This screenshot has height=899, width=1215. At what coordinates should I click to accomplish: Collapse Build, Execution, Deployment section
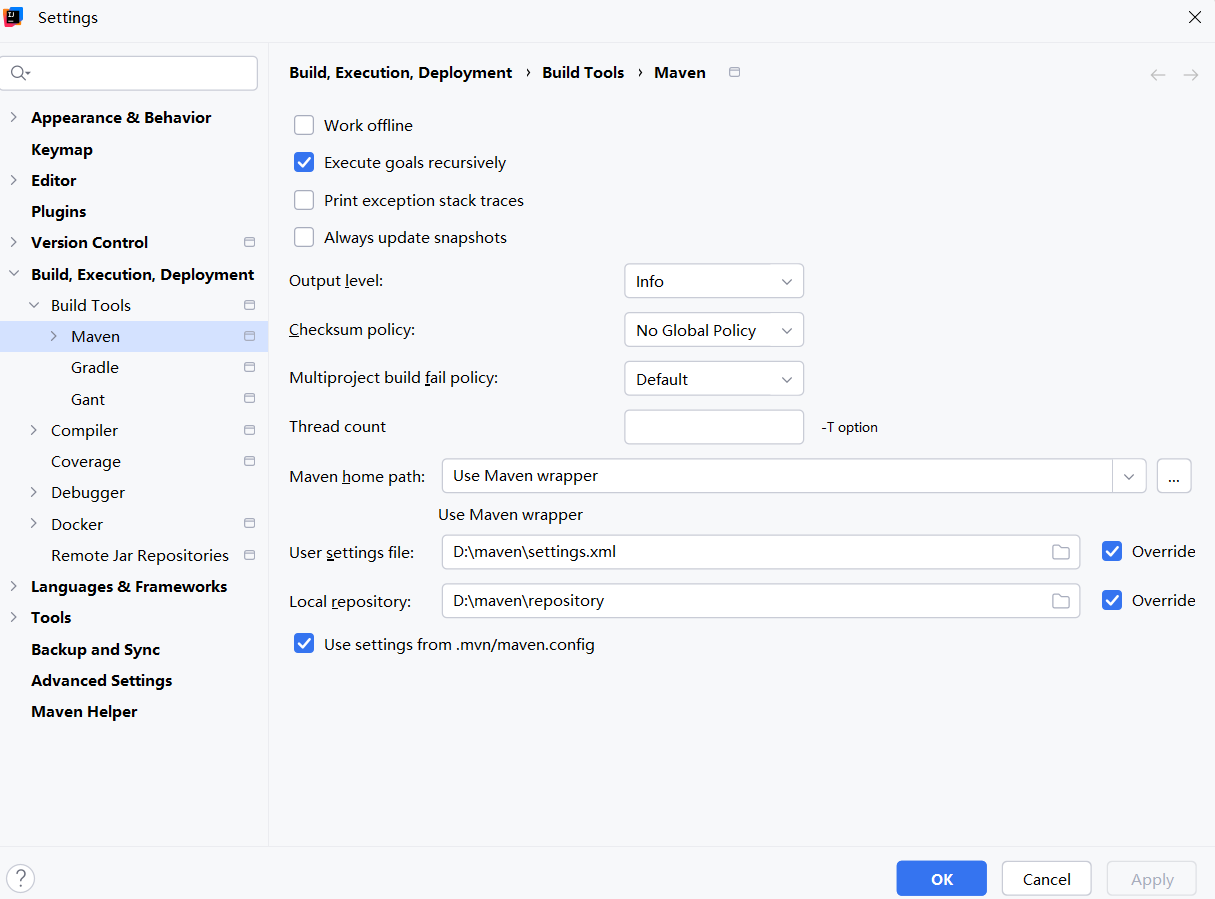click(13, 274)
